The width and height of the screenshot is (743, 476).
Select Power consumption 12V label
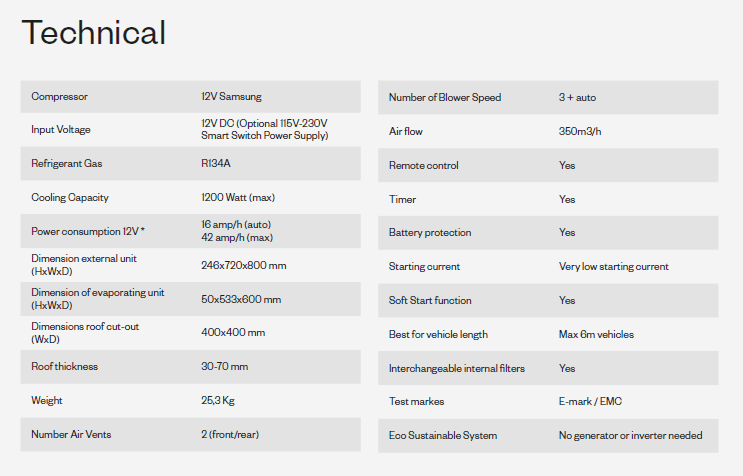pos(88,231)
